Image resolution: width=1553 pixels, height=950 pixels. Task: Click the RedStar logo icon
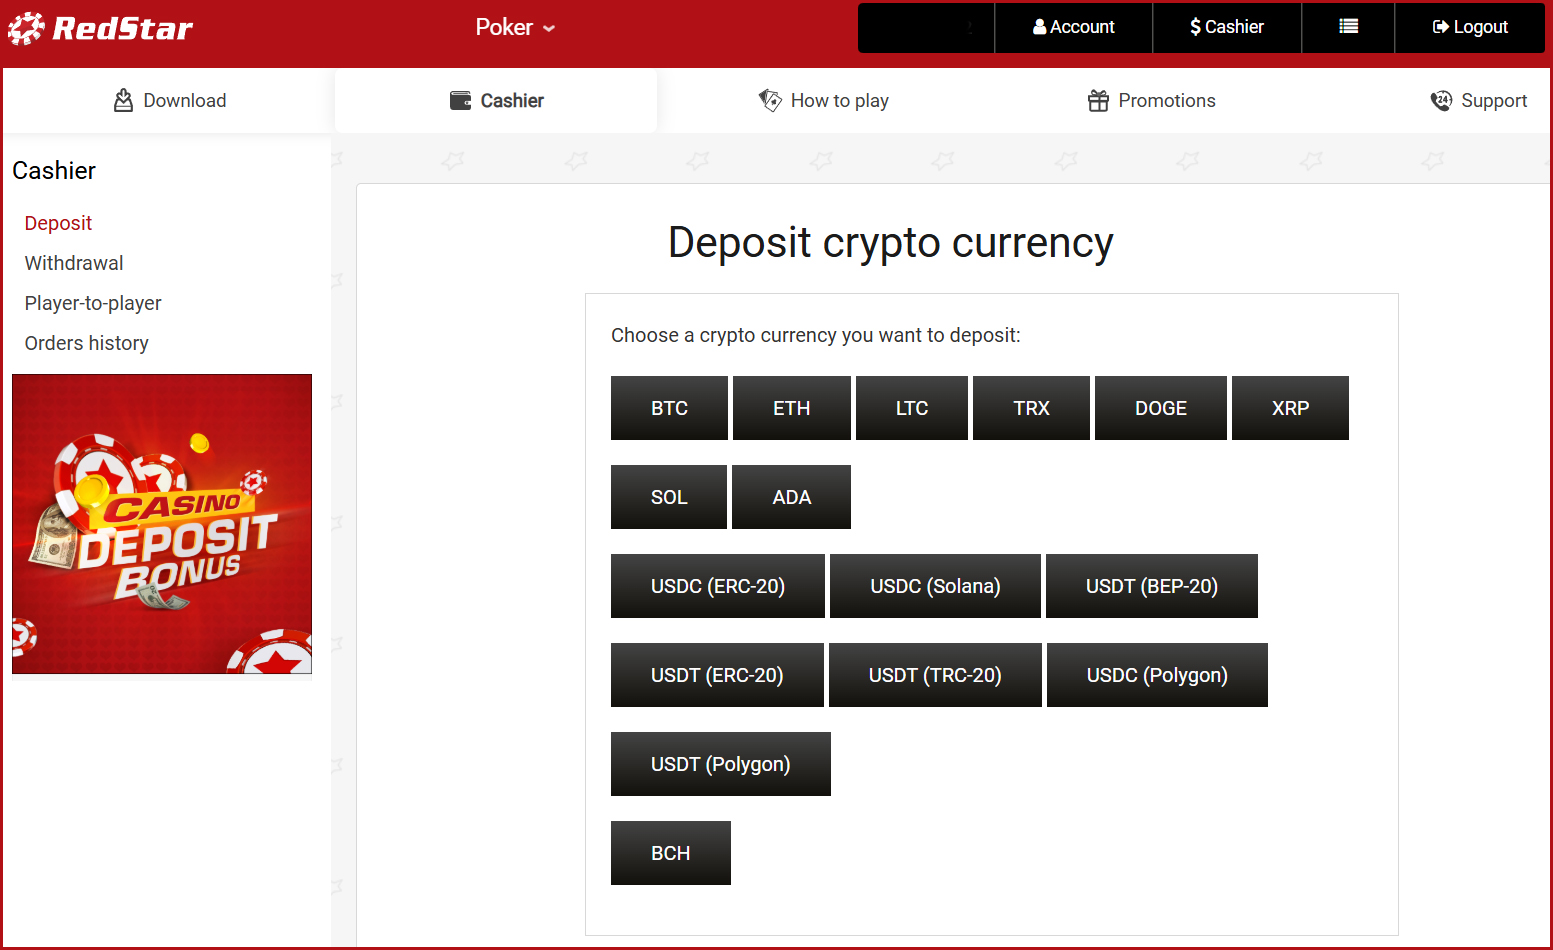(x=26, y=28)
